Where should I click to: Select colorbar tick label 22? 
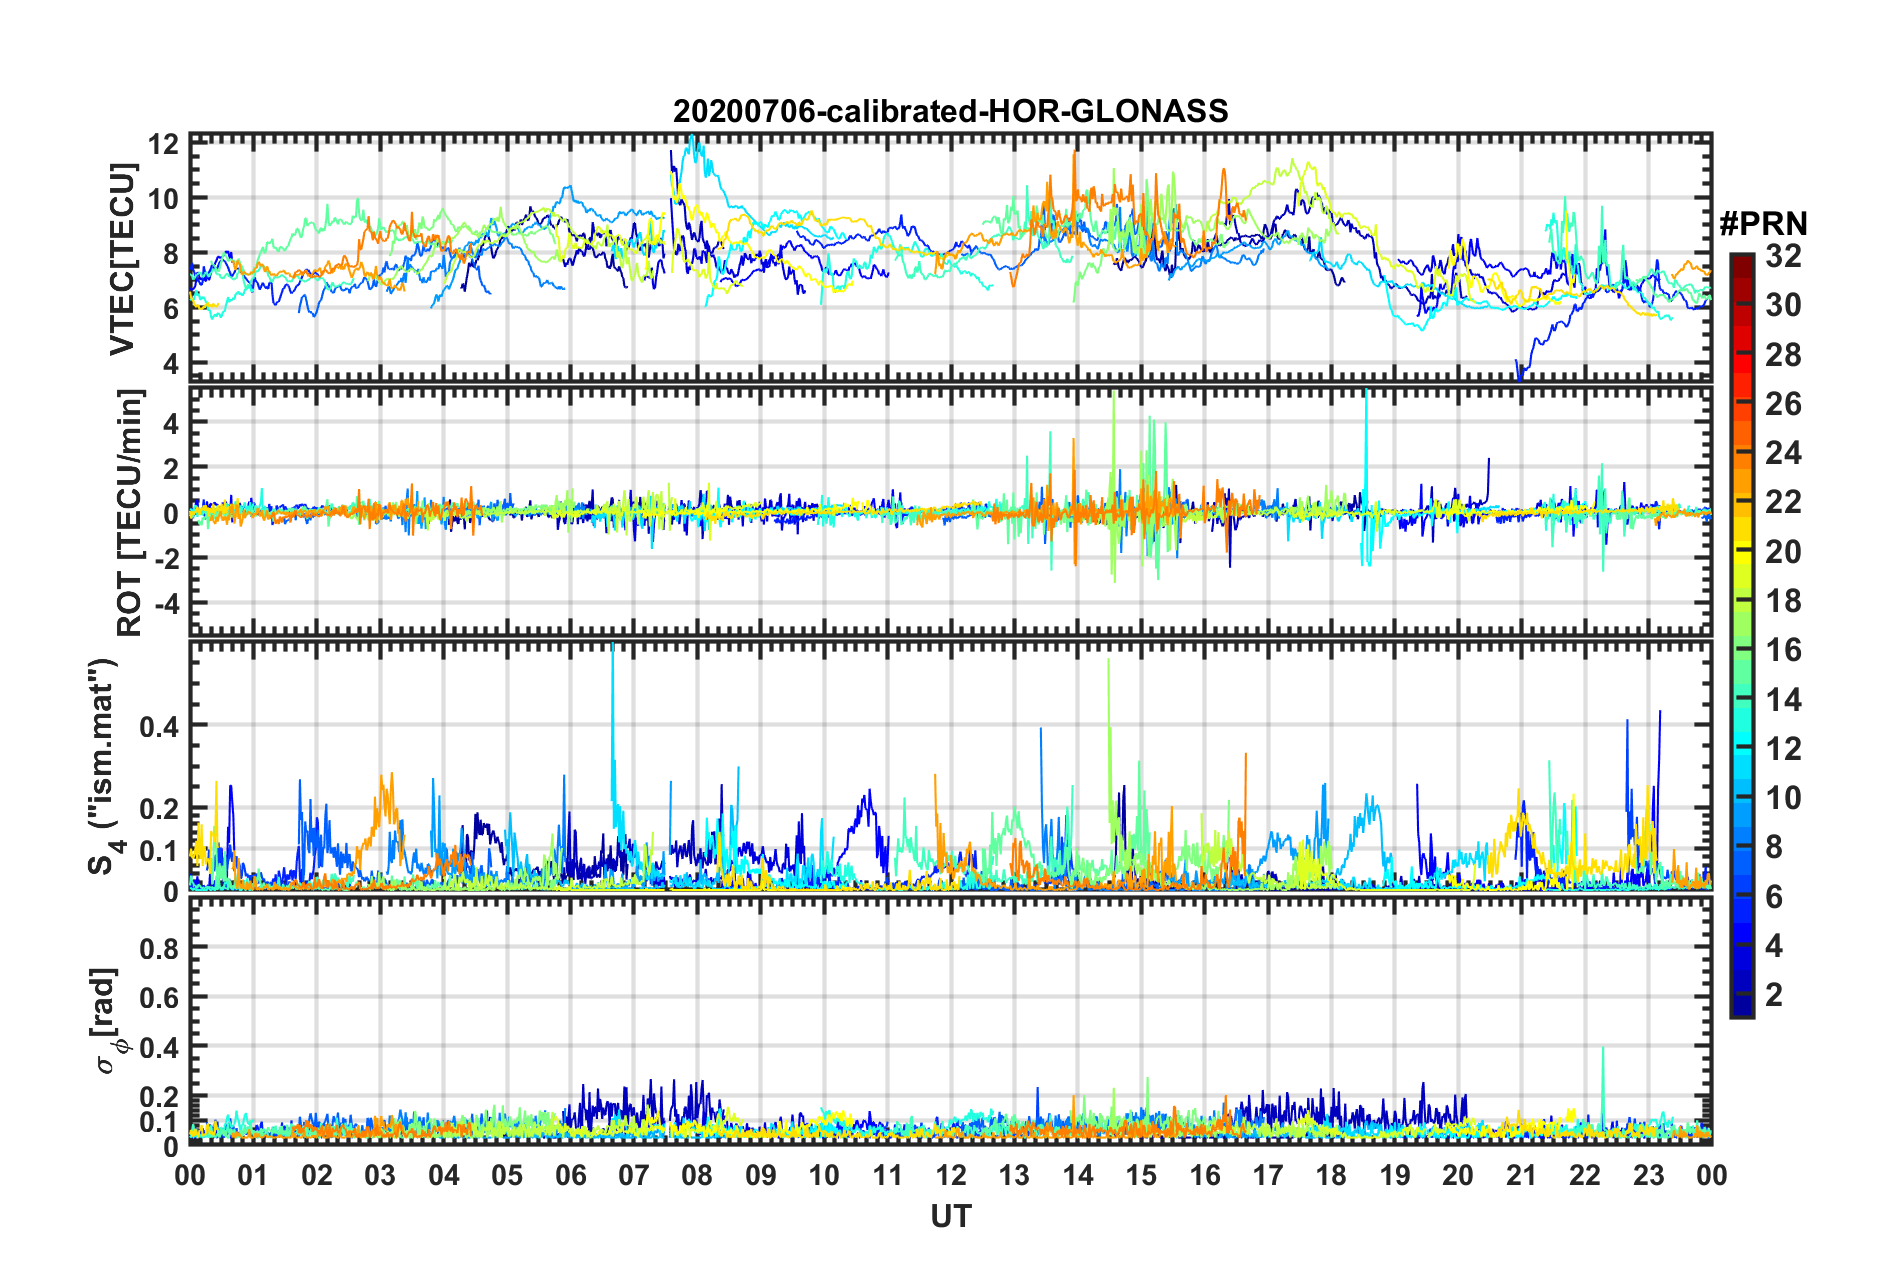pos(1783,502)
